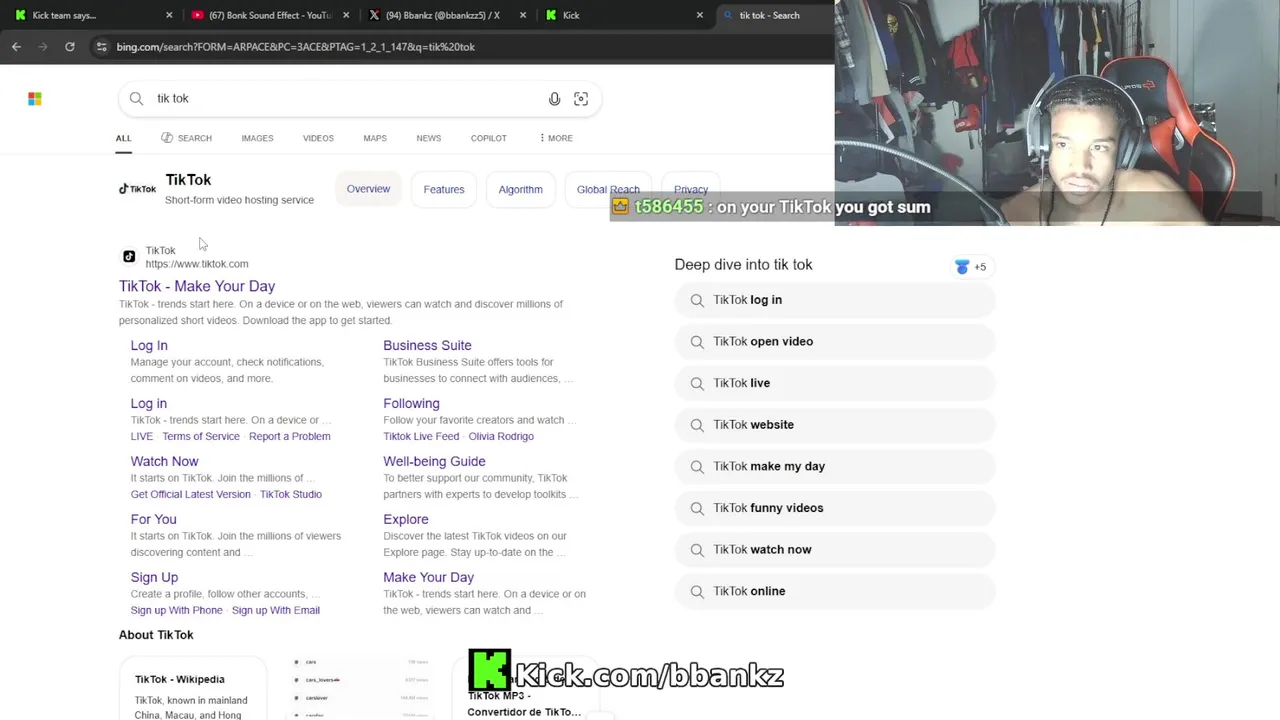Click Olivia Rodrigo link
Screen dimensions: 1280x720
[501, 436]
